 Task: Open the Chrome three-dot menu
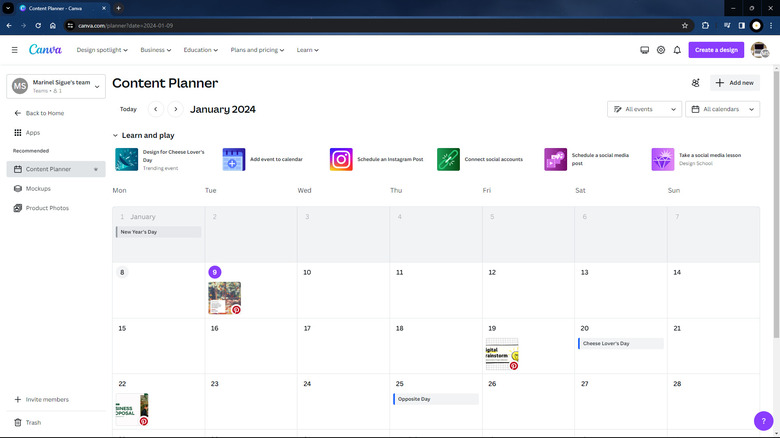click(x=771, y=25)
